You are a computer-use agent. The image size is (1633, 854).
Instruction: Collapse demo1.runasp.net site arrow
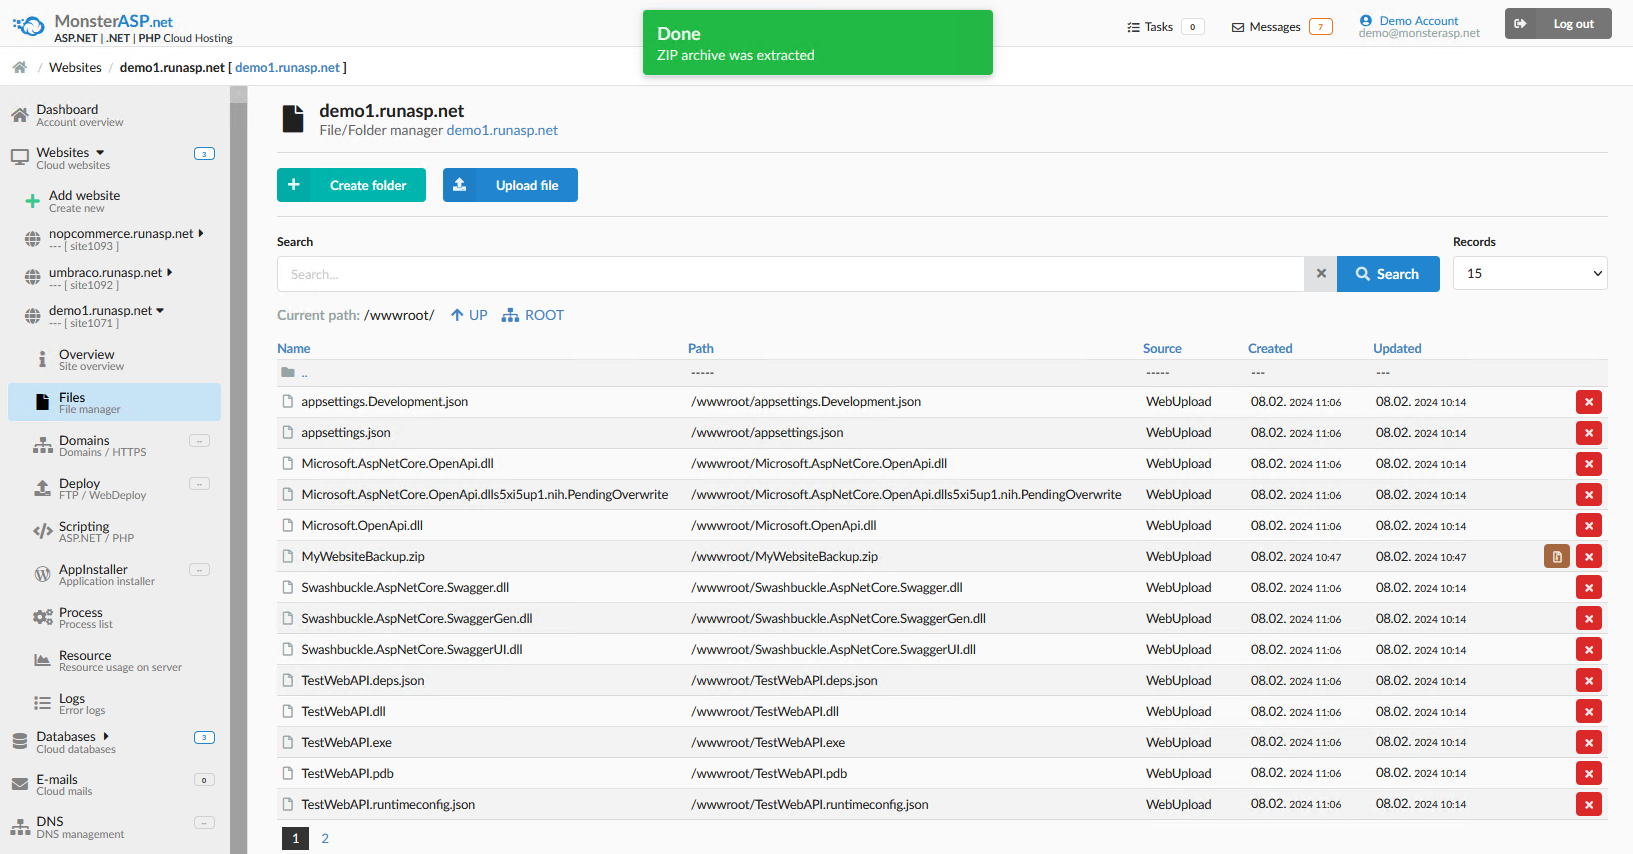tap(160, 311)
